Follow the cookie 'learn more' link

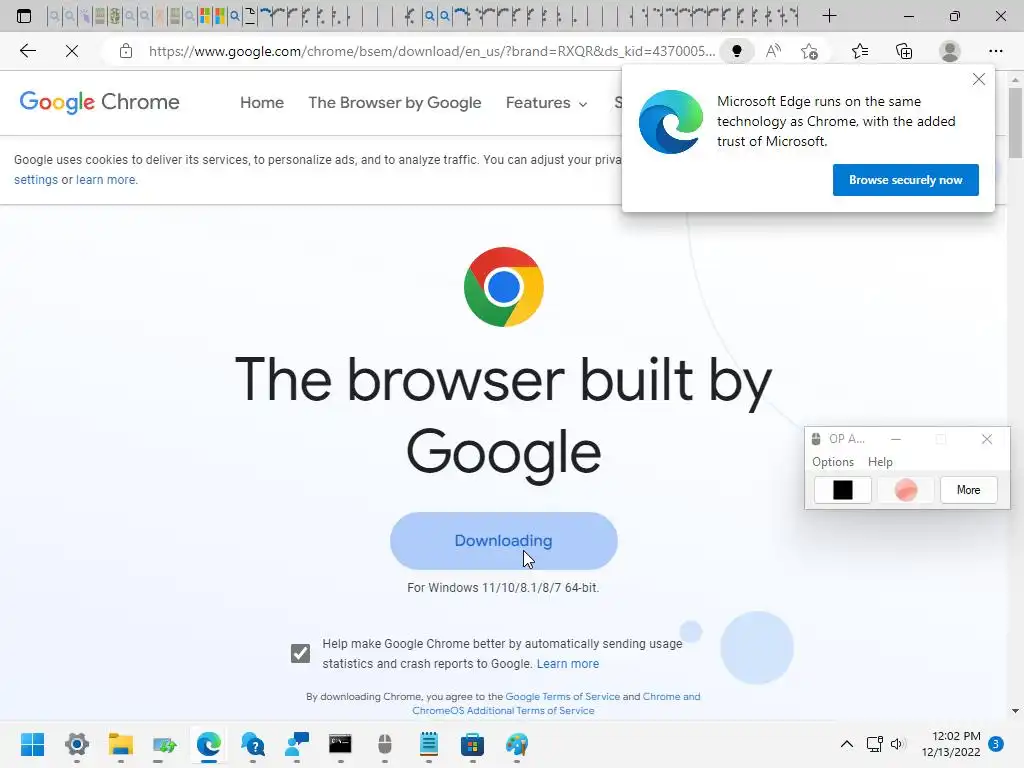pyautogui.click(x=106, y=180)
